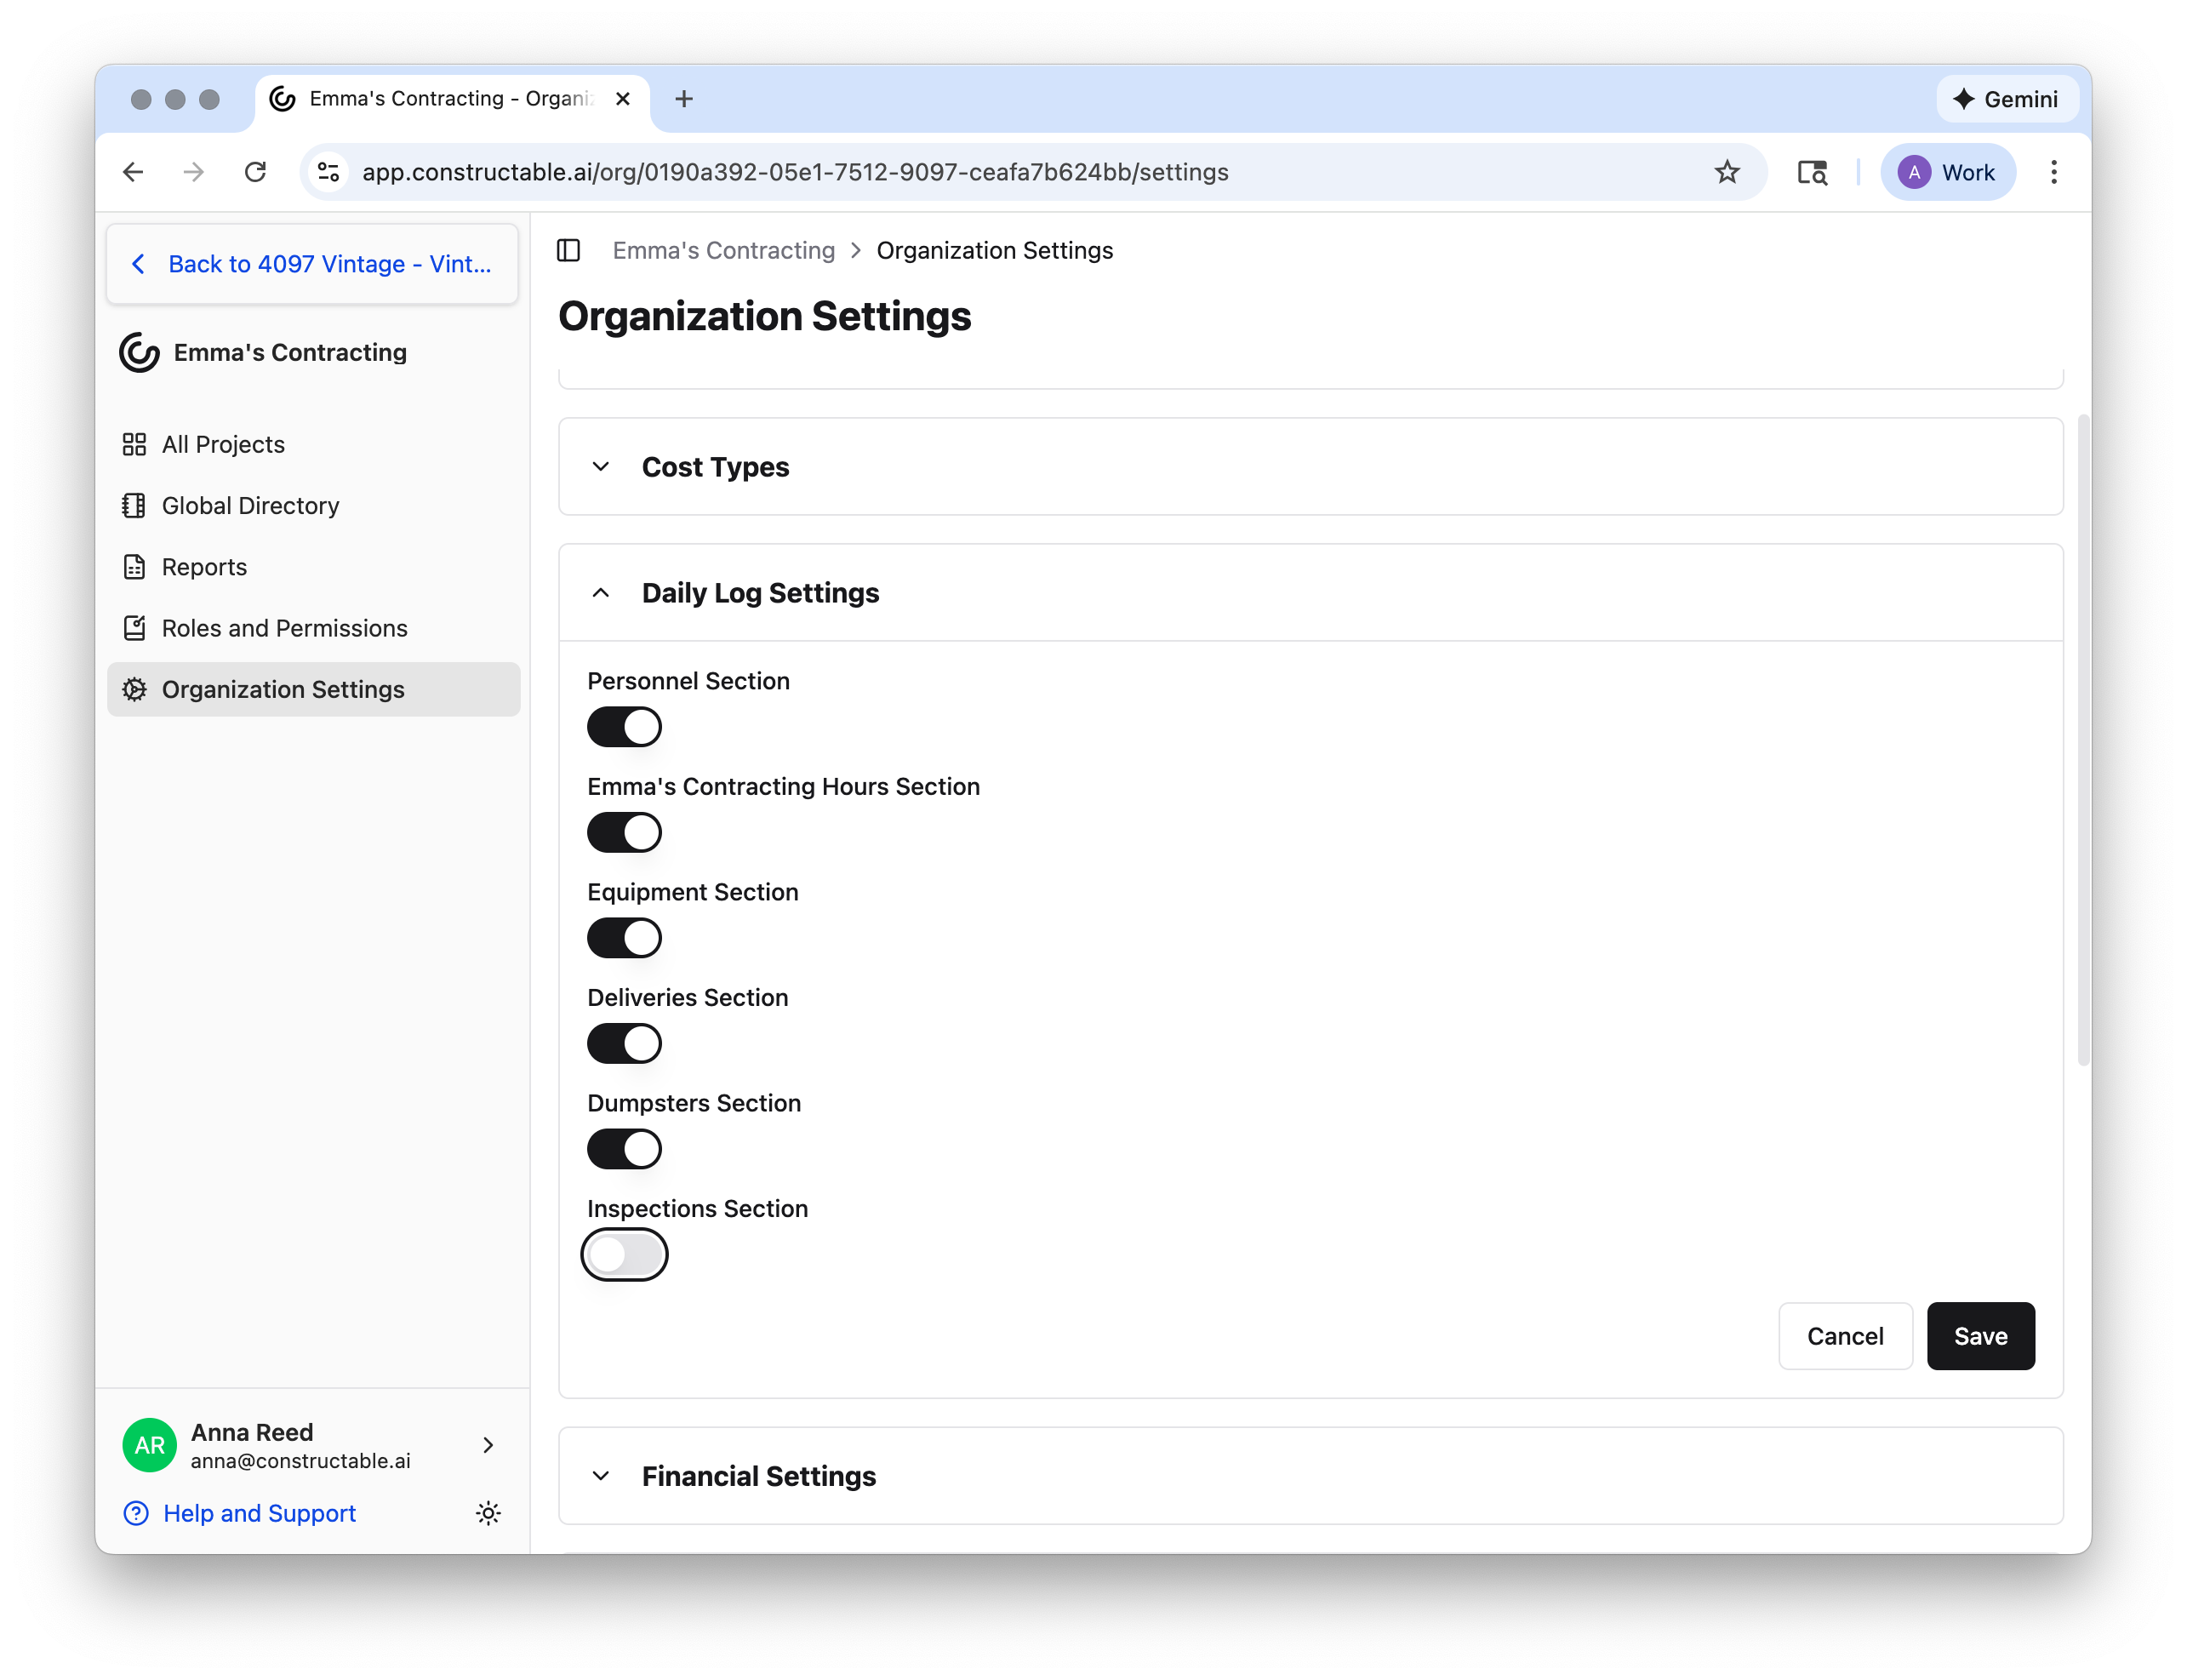The height and width of the screenshot is (1680, 2187).
Task: Toggle the Dumpsters Section switch
Action: (x=624, y=1149)
